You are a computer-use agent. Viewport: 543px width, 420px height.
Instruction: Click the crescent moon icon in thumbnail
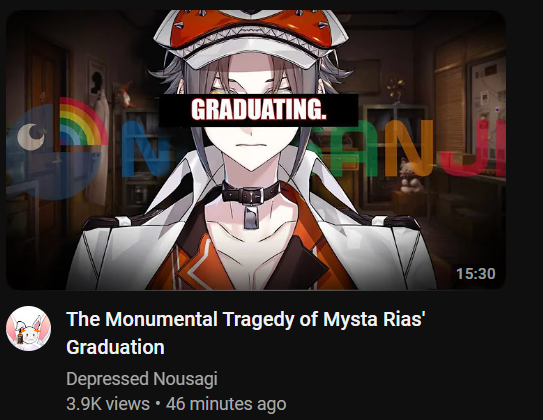coord(30,137)
